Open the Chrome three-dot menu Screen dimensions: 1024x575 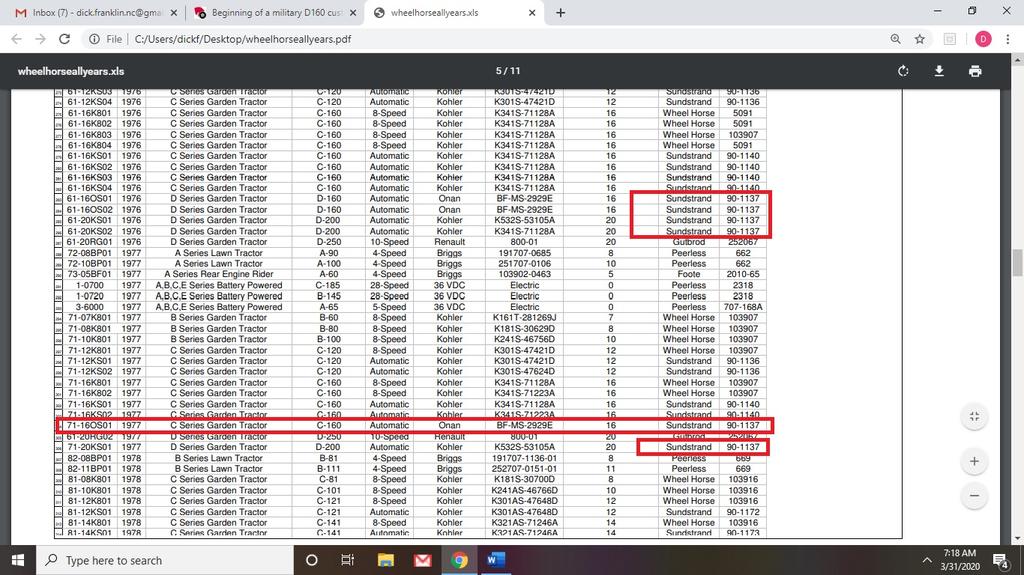click(1009, 39)
